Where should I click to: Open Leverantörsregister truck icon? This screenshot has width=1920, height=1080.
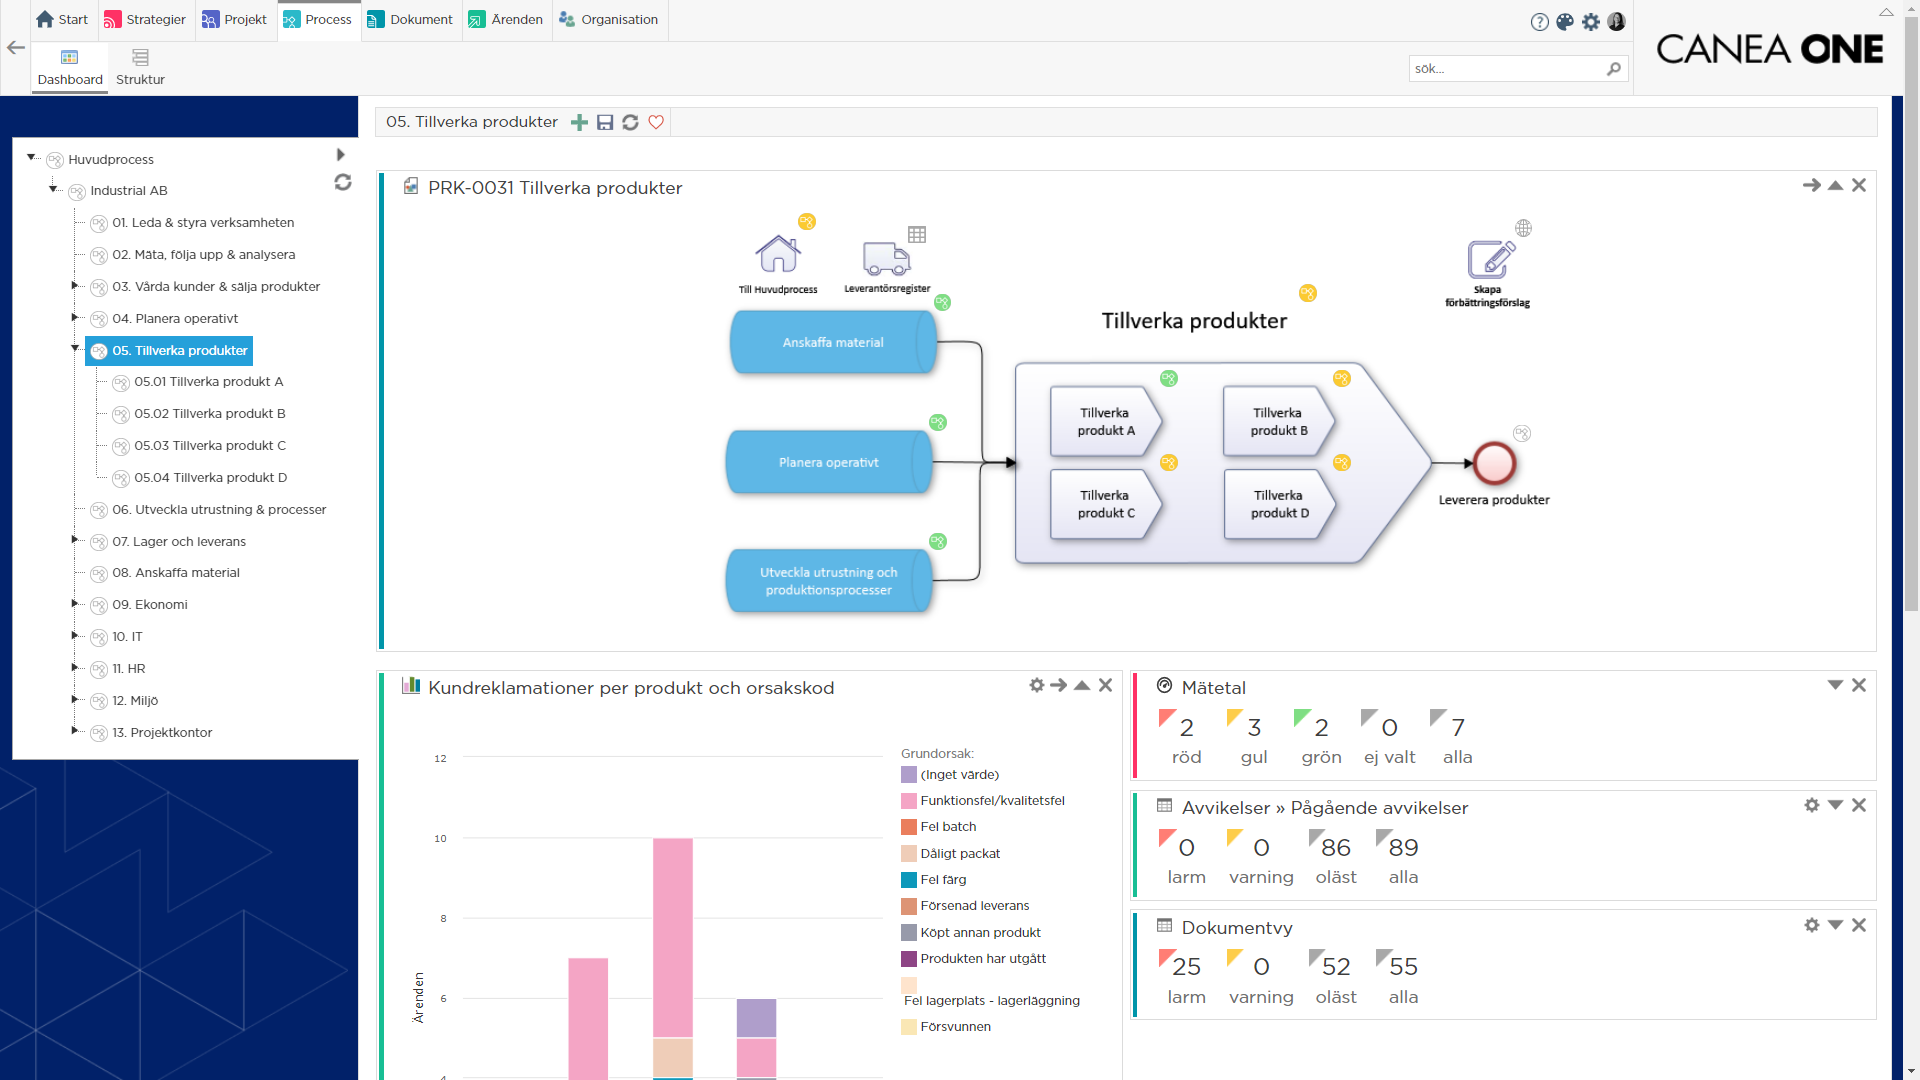886,259
